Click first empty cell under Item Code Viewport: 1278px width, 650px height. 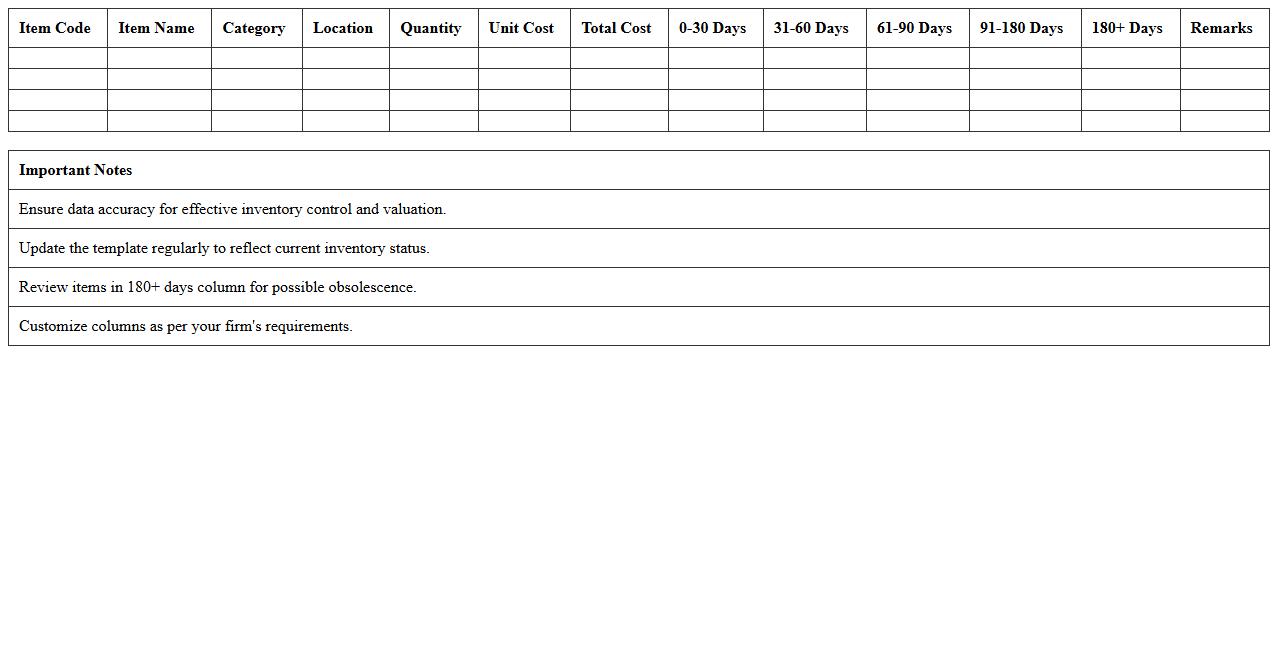(57, 58)
